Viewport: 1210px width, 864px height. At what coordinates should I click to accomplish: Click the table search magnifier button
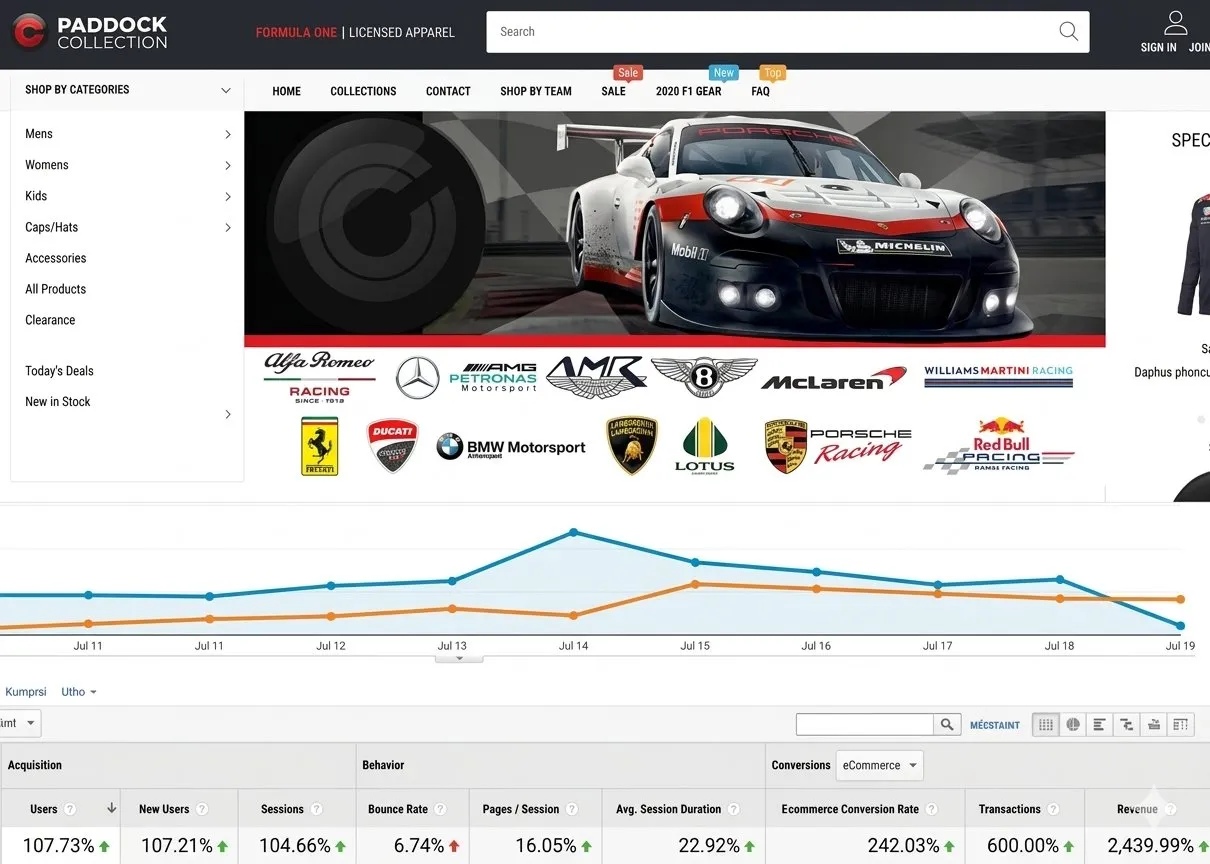pos(946,725)
